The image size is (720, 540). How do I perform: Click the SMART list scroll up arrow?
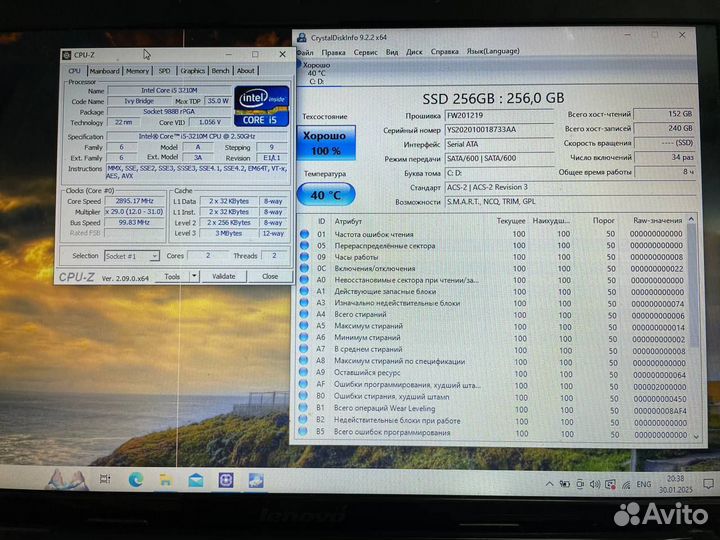tap(692, 219)
